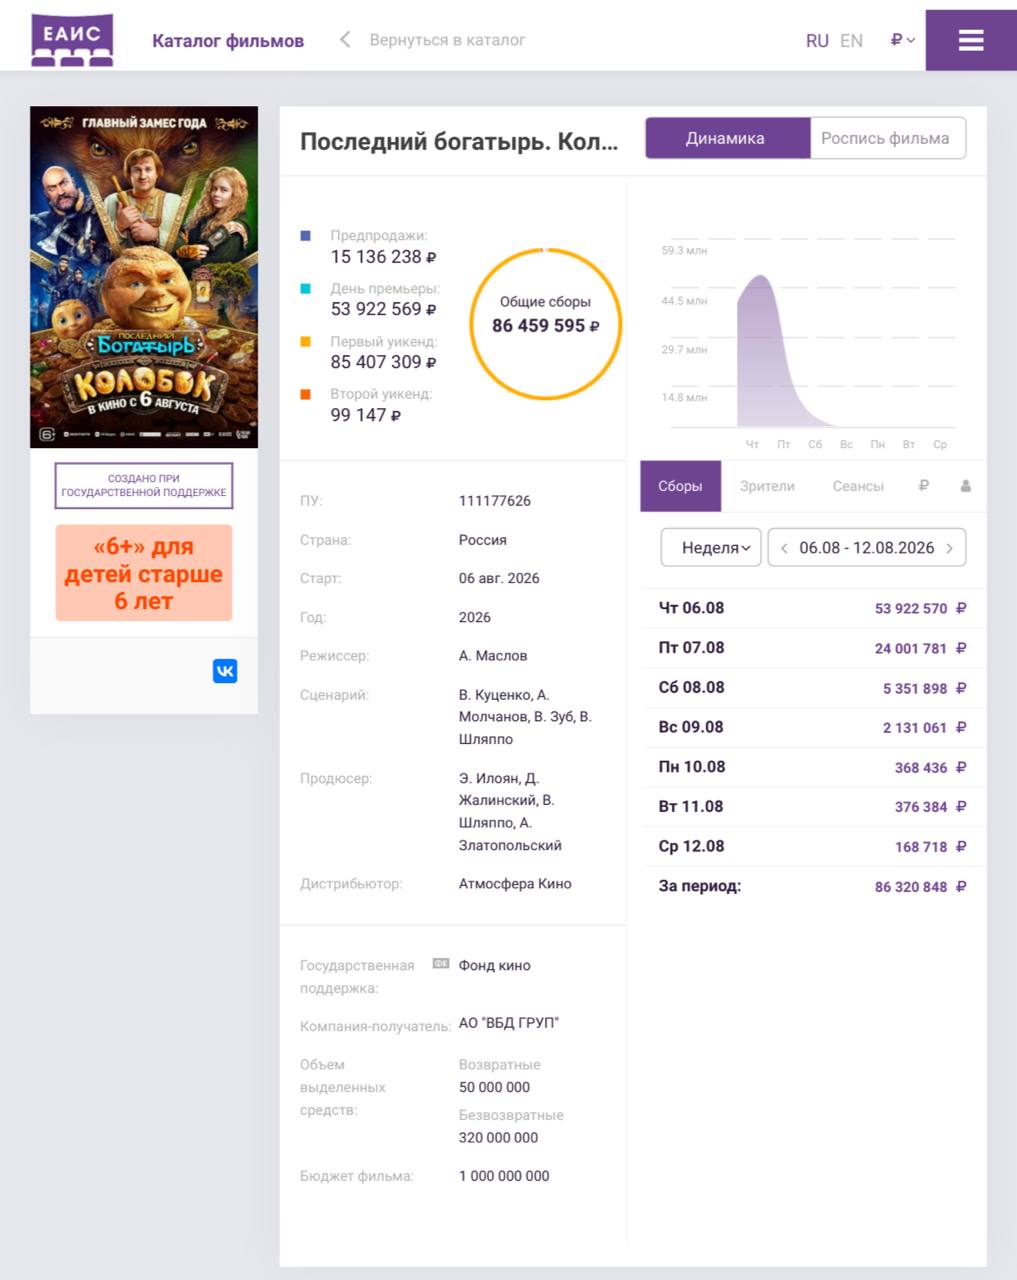This screenshot has height=1280, width=1017.
Task: Switch to Динамика view
Action: click(727, 138)
